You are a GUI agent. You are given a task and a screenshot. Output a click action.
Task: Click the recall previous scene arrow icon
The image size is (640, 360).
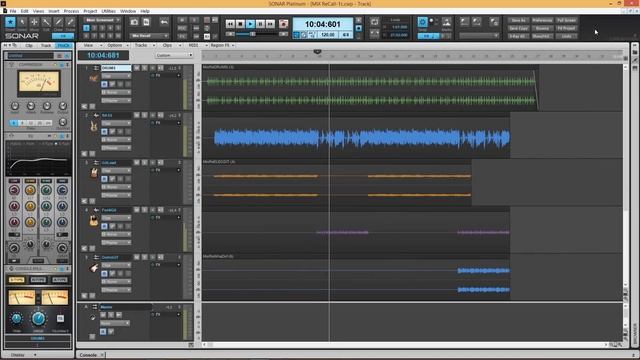164,22
